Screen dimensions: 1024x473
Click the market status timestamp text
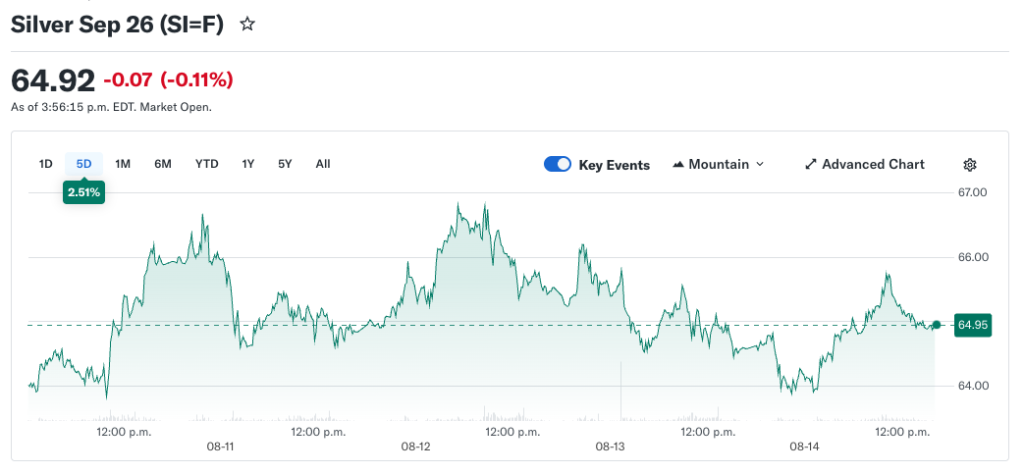(x=111, y=108)
